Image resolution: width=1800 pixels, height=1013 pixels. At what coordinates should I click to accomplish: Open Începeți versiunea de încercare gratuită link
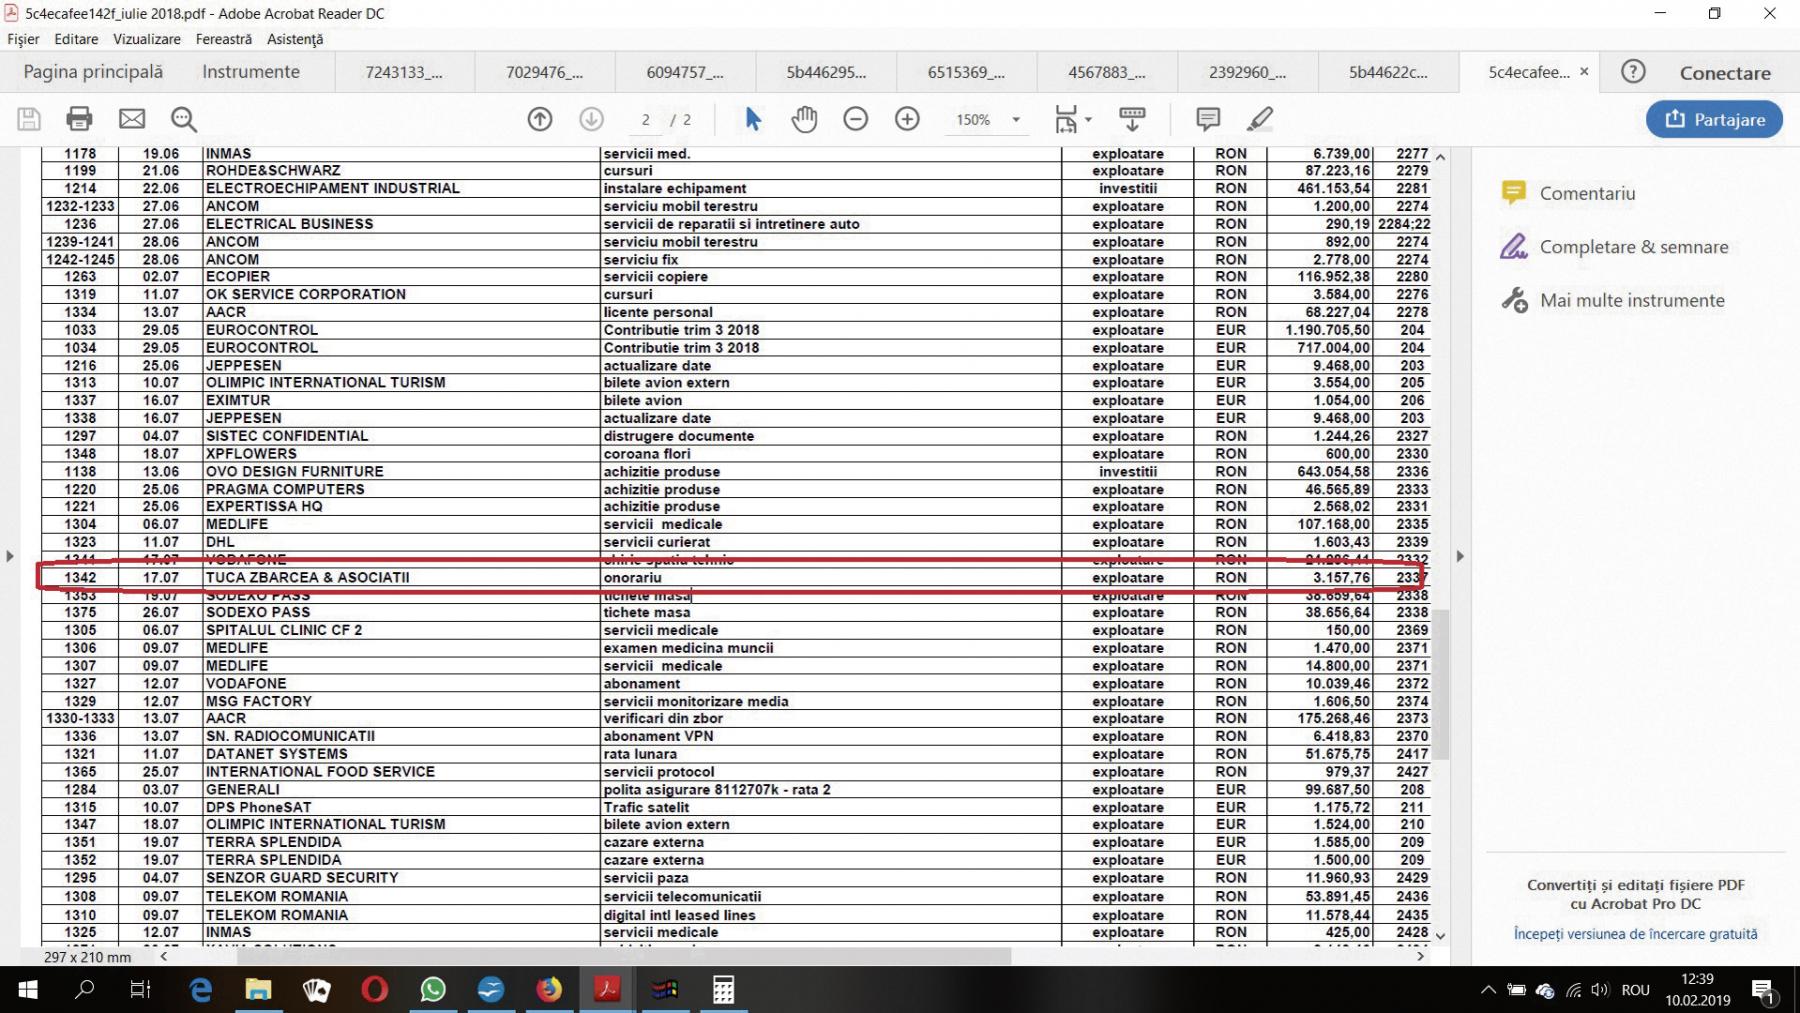1635,934
